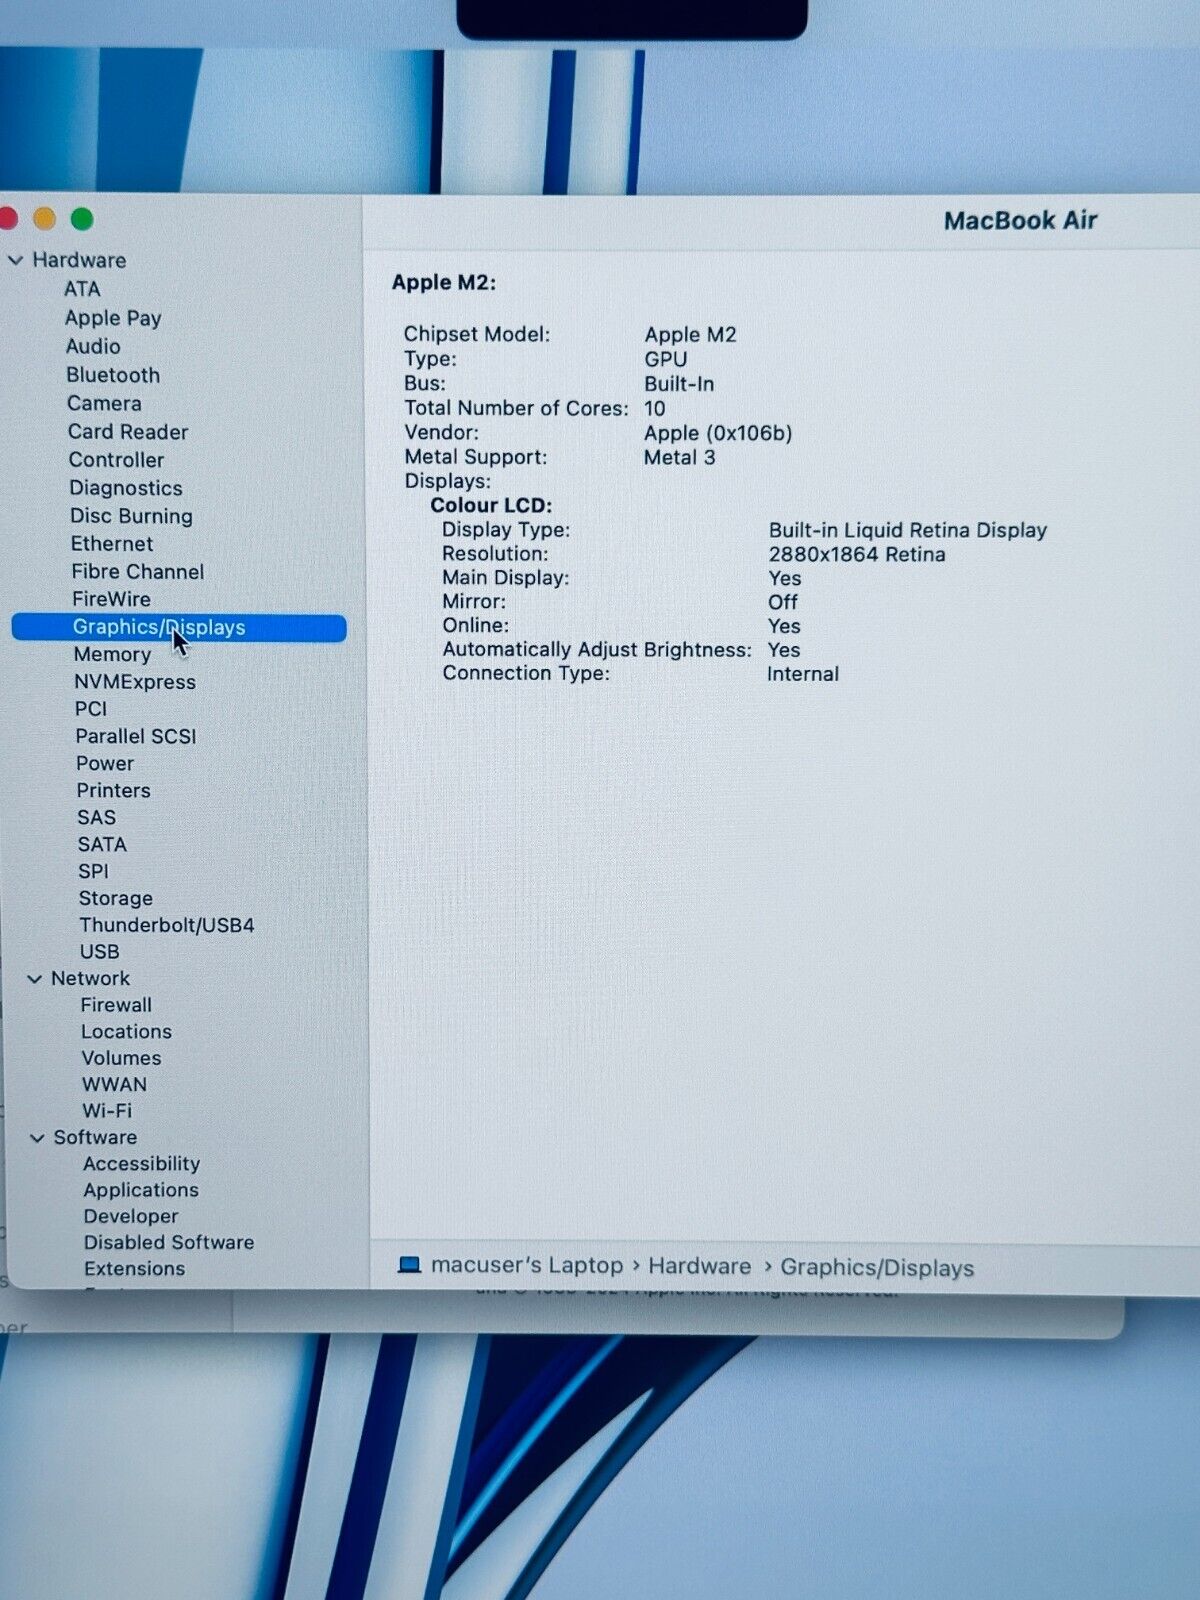
Task: Open the Power entry
Action: click(105, 763)
